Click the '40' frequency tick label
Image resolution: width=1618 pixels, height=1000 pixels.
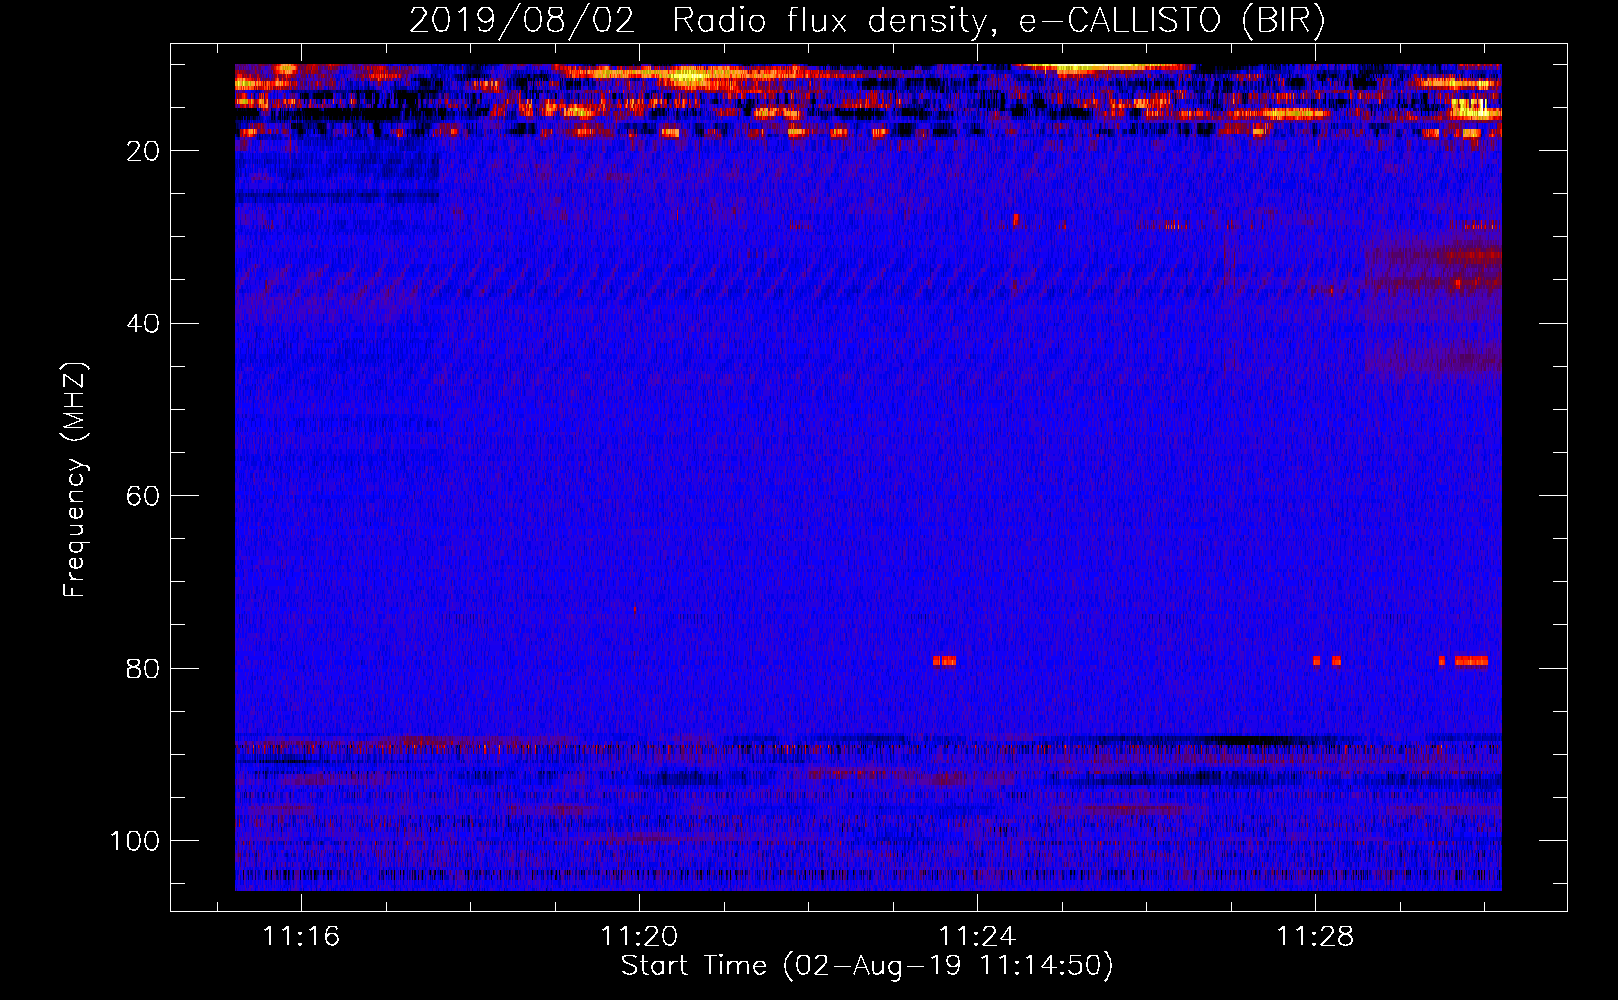143,324
